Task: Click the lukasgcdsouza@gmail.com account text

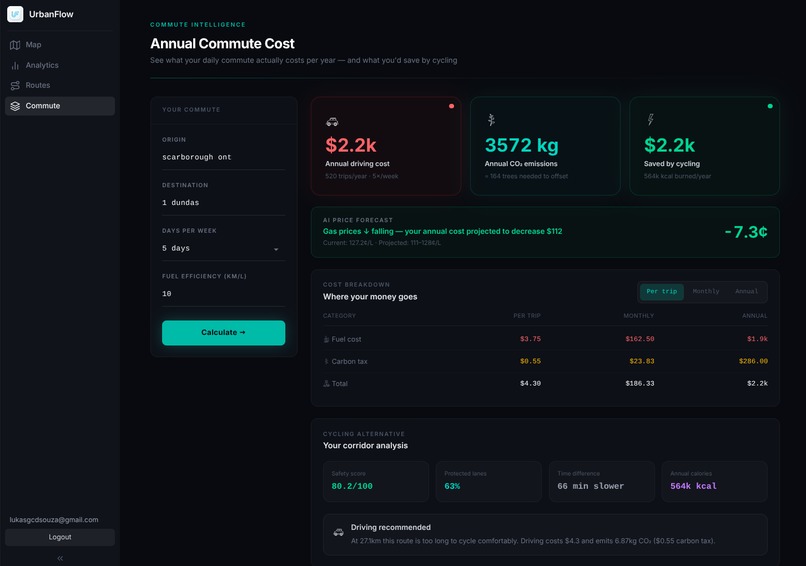Action: (x=54, y=520)
